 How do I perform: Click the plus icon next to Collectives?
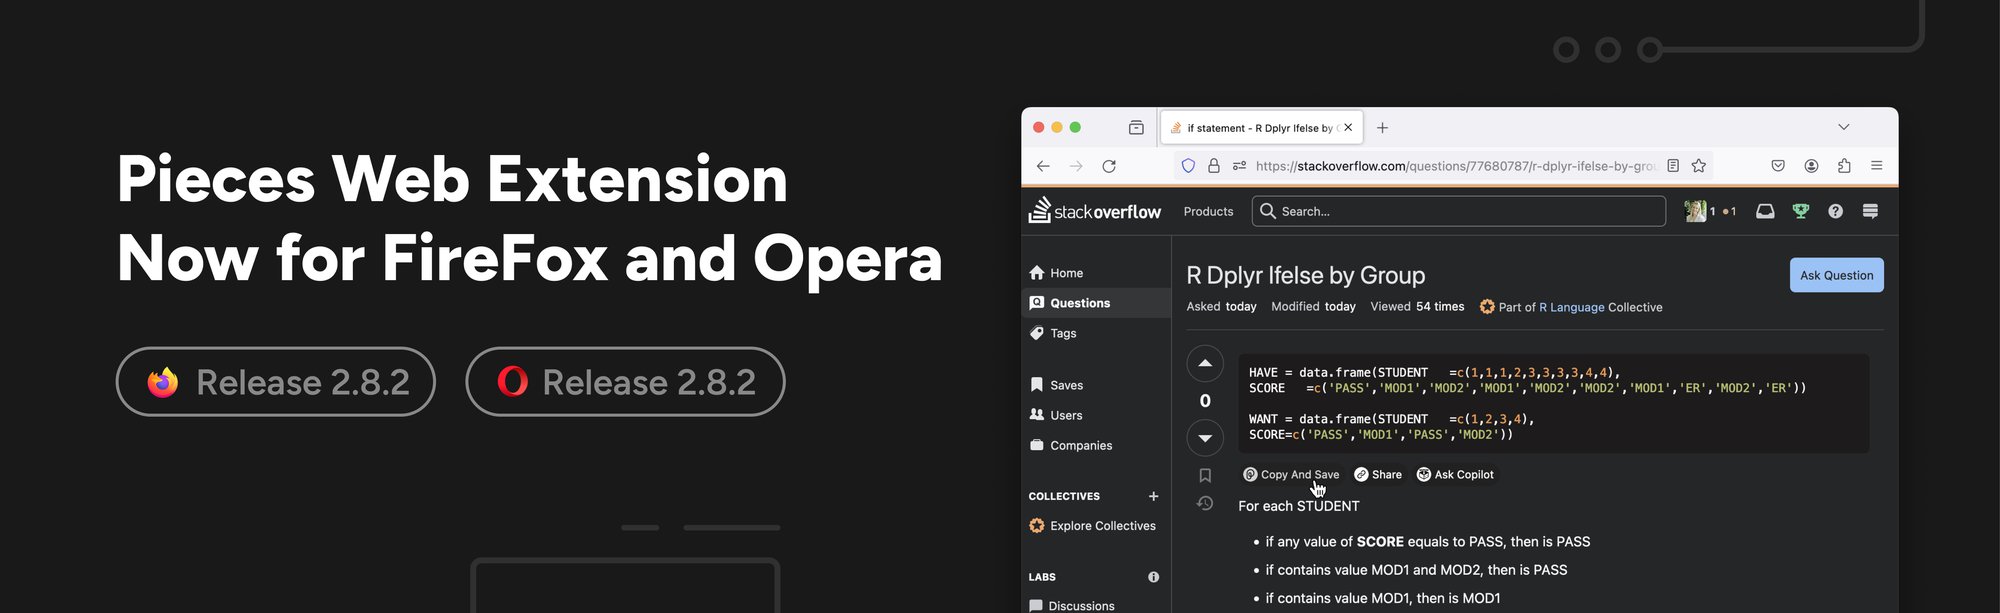[x=1153, y=496]
